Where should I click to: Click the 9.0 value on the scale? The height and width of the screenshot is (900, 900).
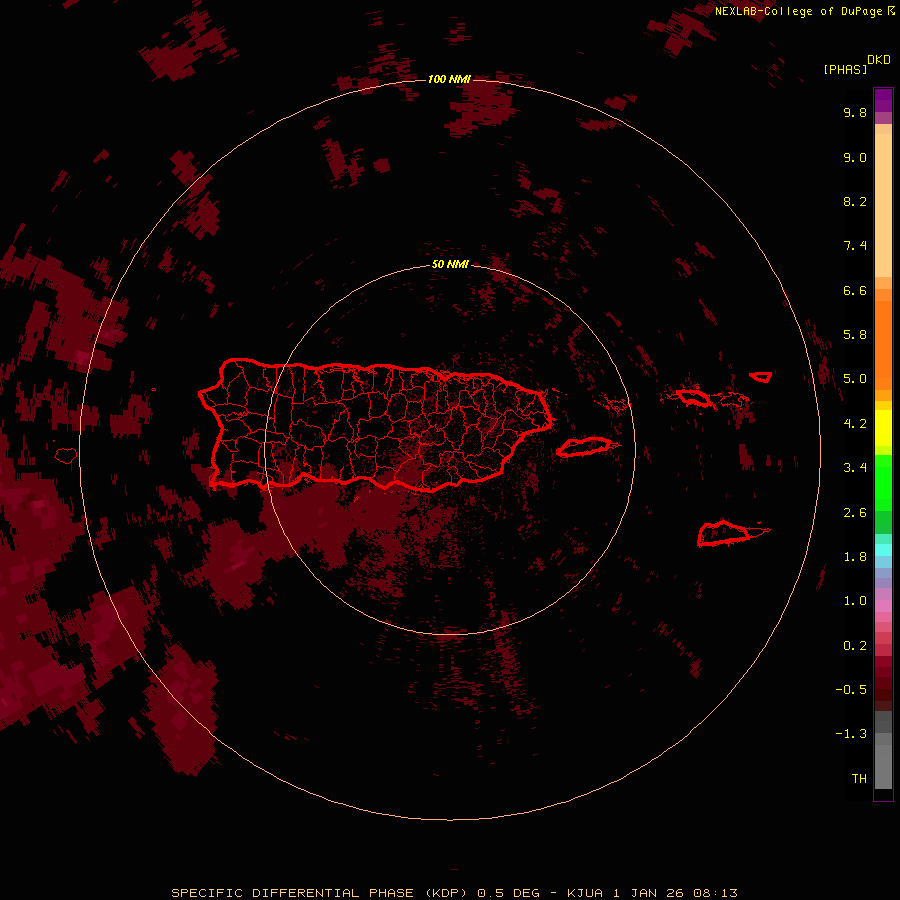tap(855, 157)
